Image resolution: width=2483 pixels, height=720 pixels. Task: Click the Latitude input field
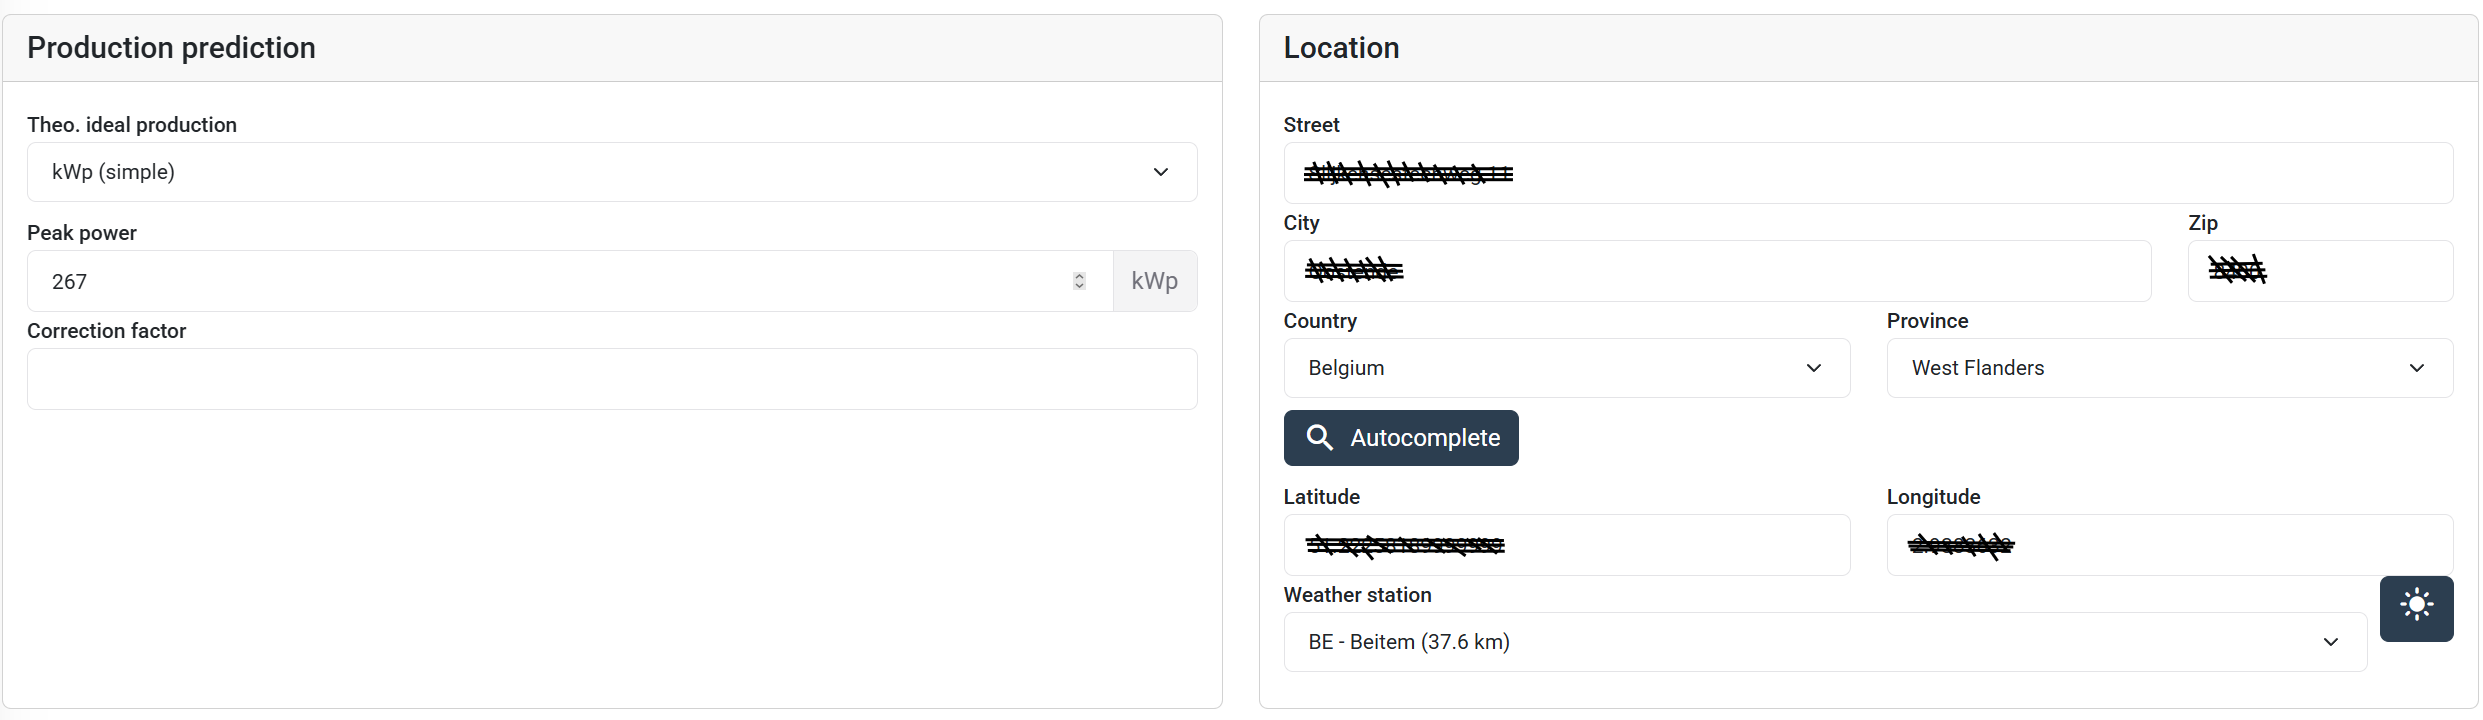[1566, 545]
